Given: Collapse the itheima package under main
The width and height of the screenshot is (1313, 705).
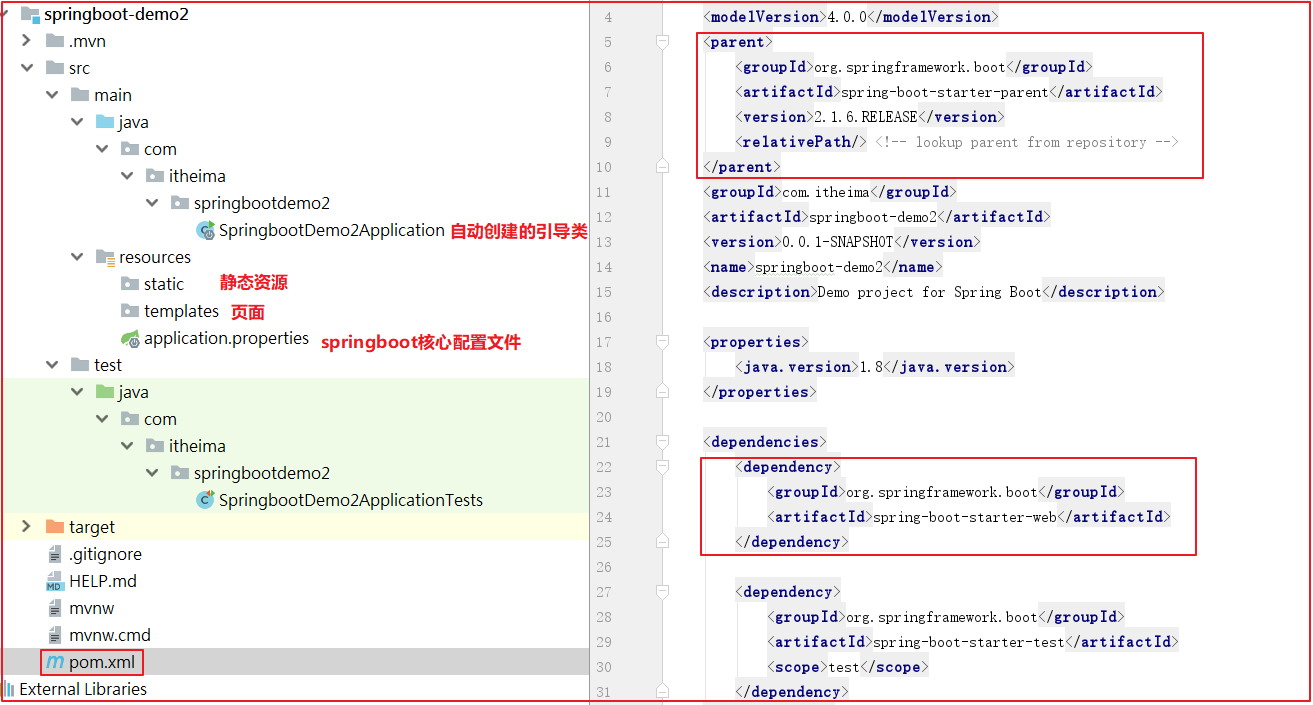Looking at the screenshot, I should [x=127, y=176].
